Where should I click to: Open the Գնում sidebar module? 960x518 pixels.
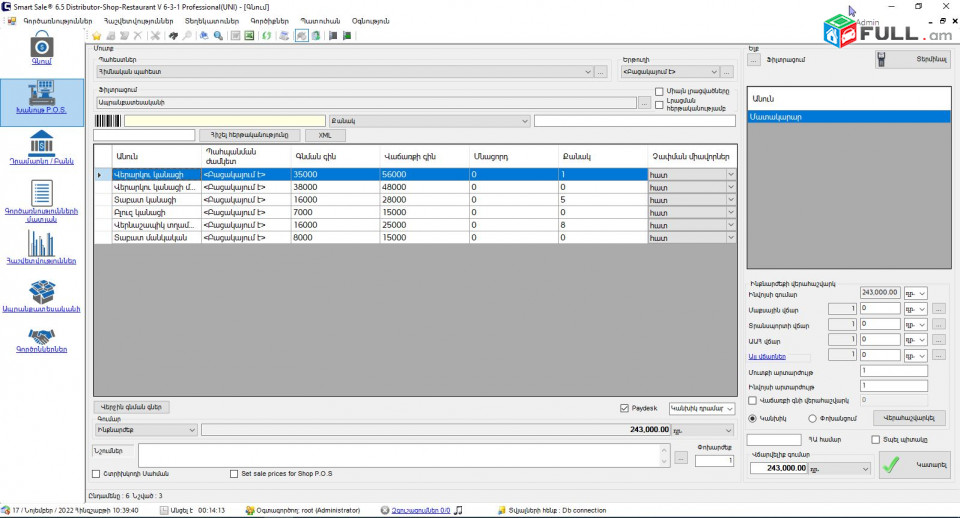42,48
